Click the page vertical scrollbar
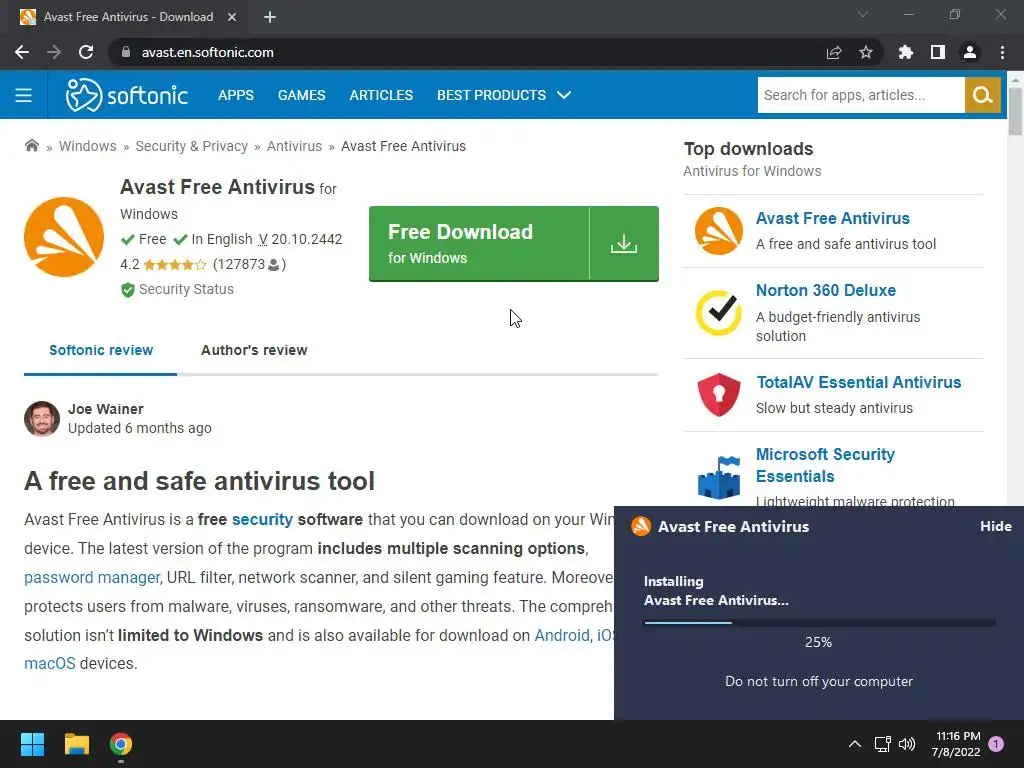Viewport: 1024px width, 768px height. (x=1015, y=112)
